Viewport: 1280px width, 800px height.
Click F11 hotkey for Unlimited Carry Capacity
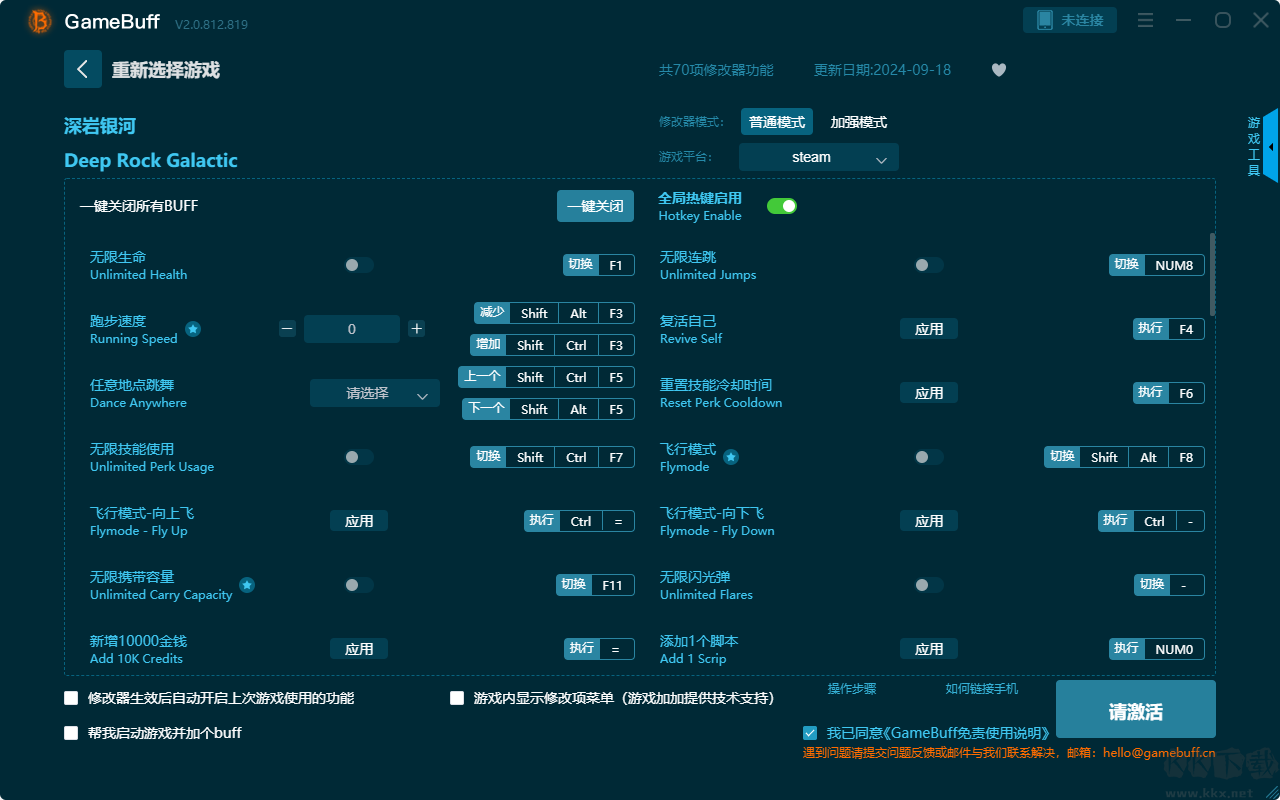click(x=612, y=585)
